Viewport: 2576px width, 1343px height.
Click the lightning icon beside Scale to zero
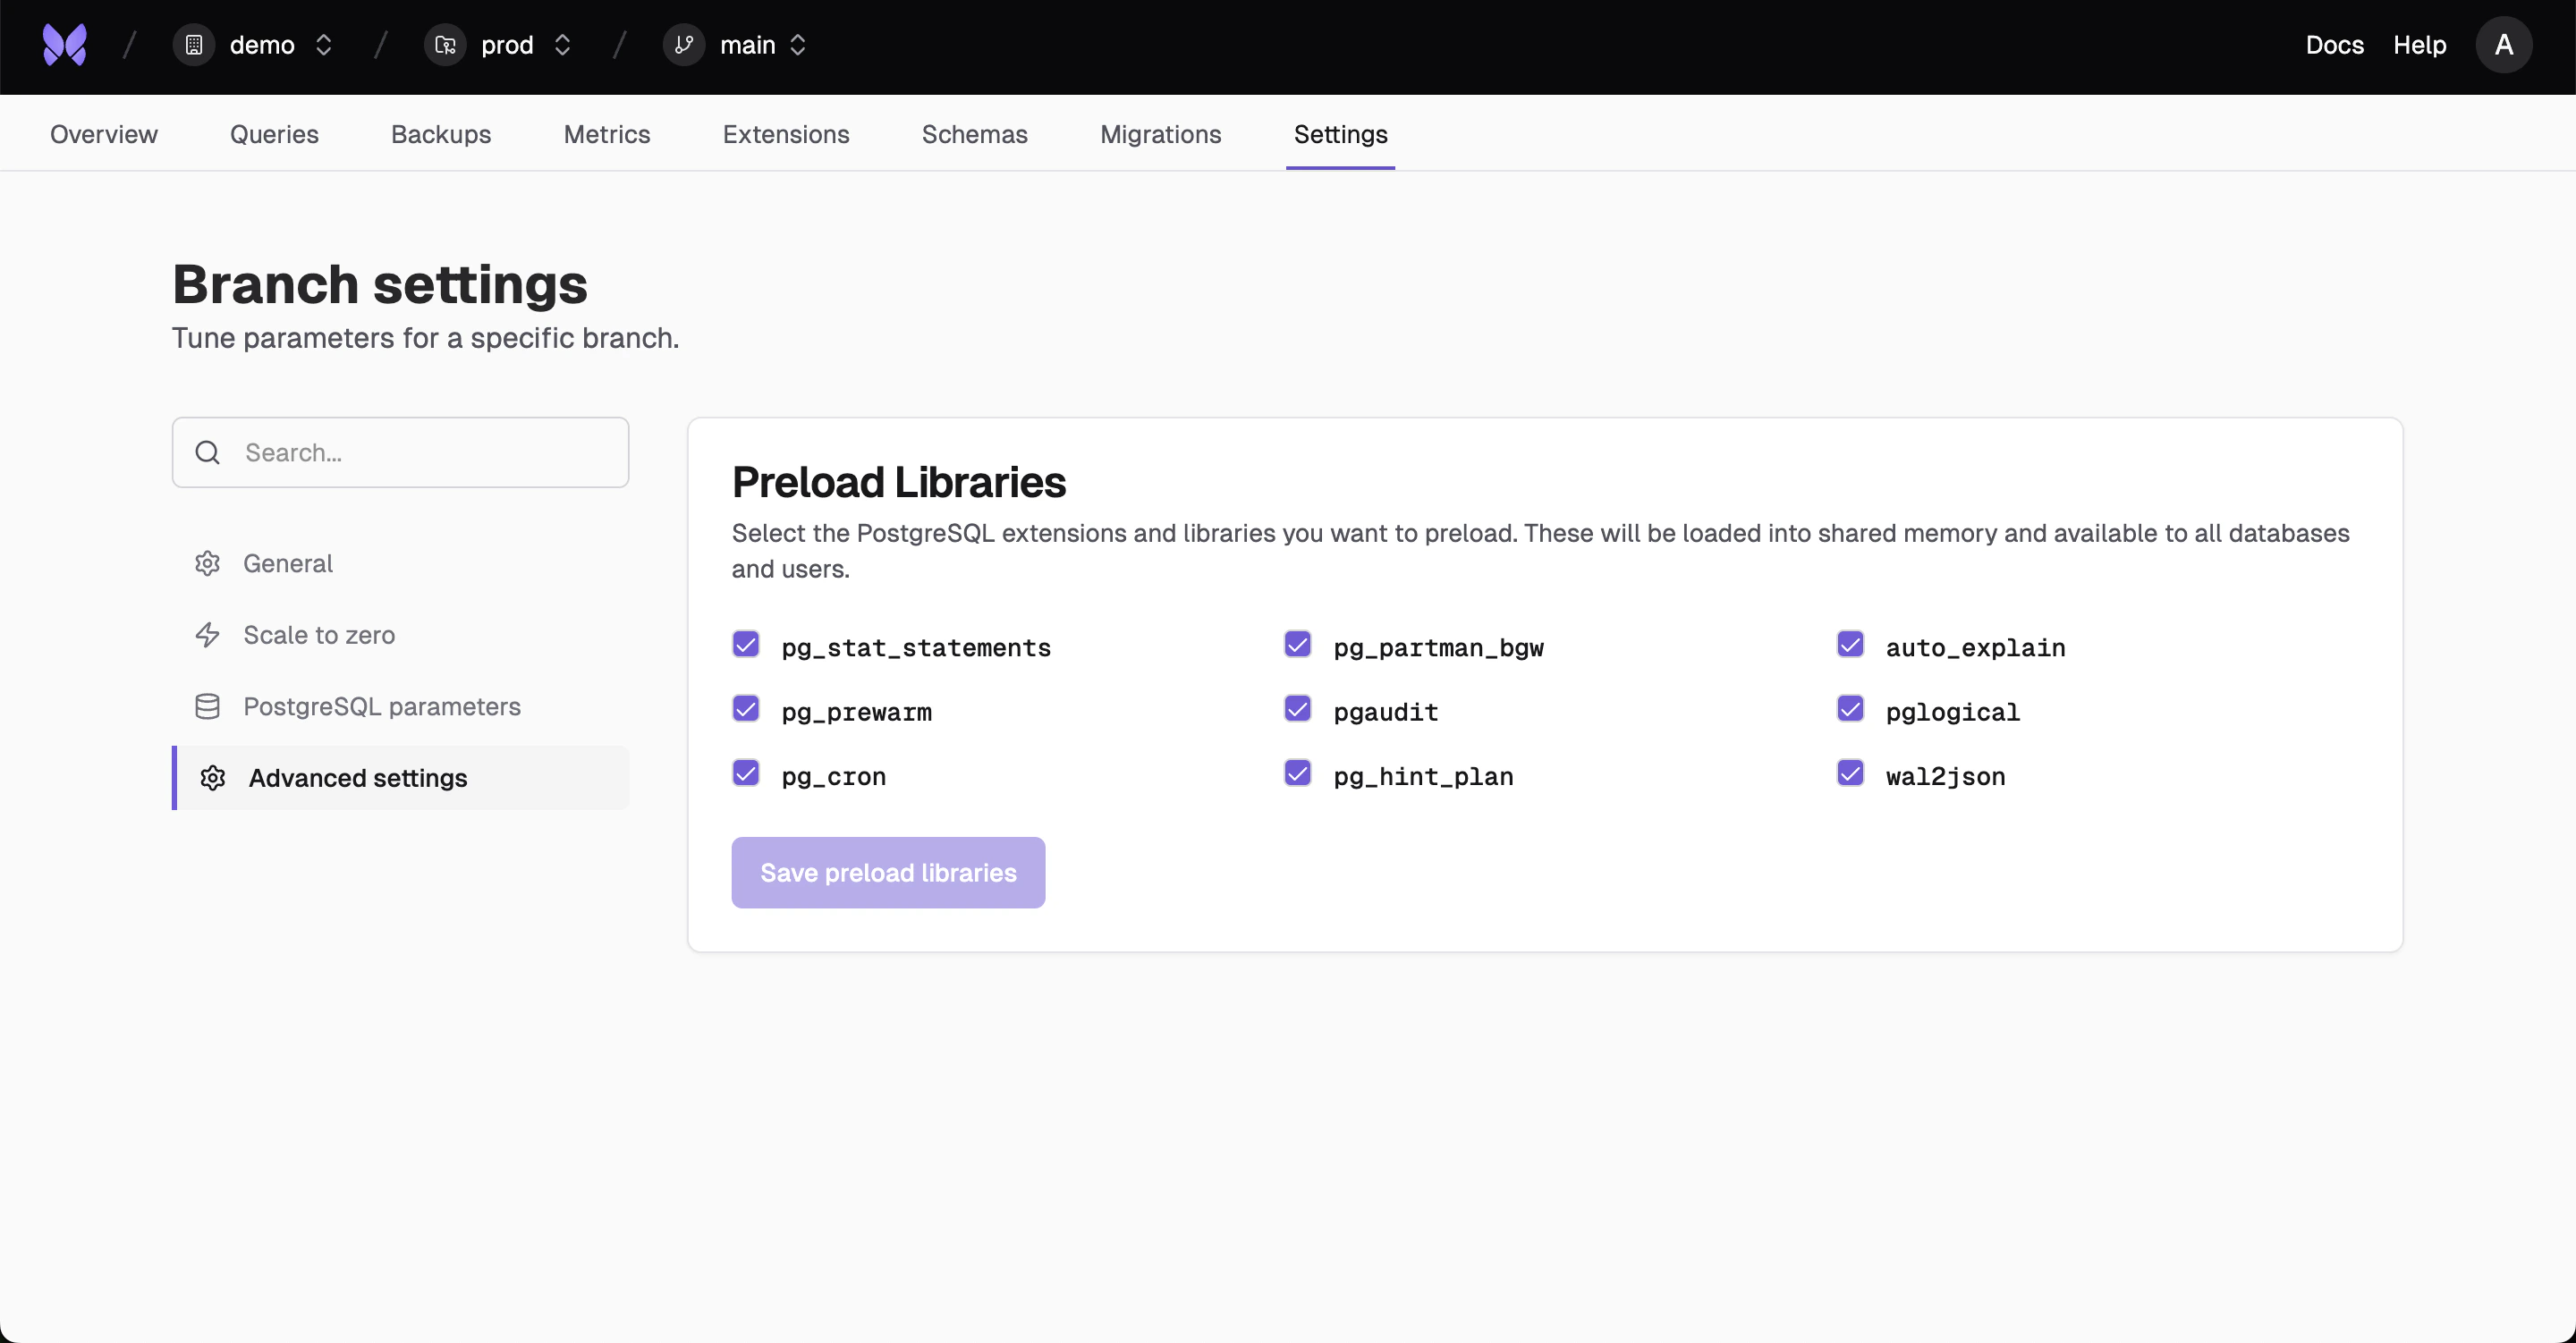tap(207, 635)
